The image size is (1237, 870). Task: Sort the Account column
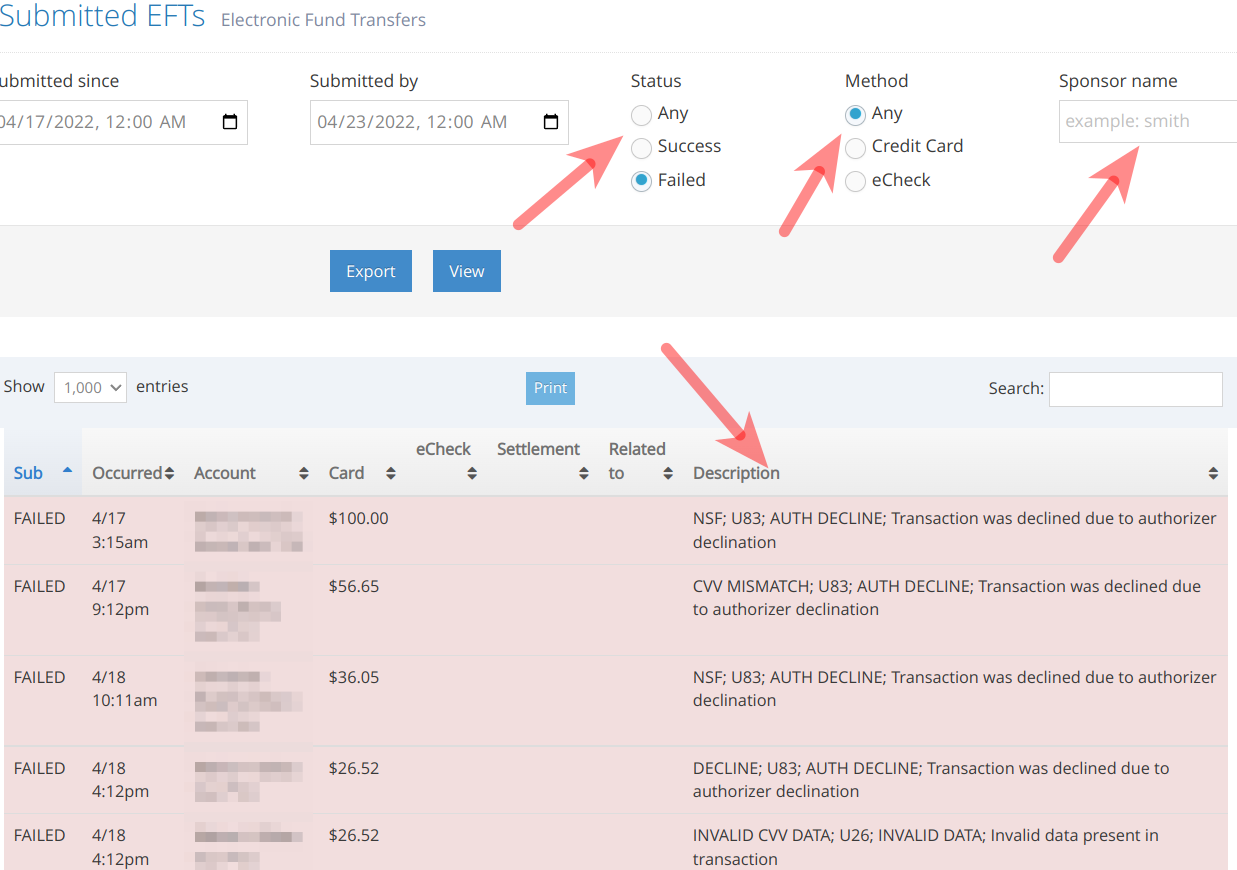[302, 473]
